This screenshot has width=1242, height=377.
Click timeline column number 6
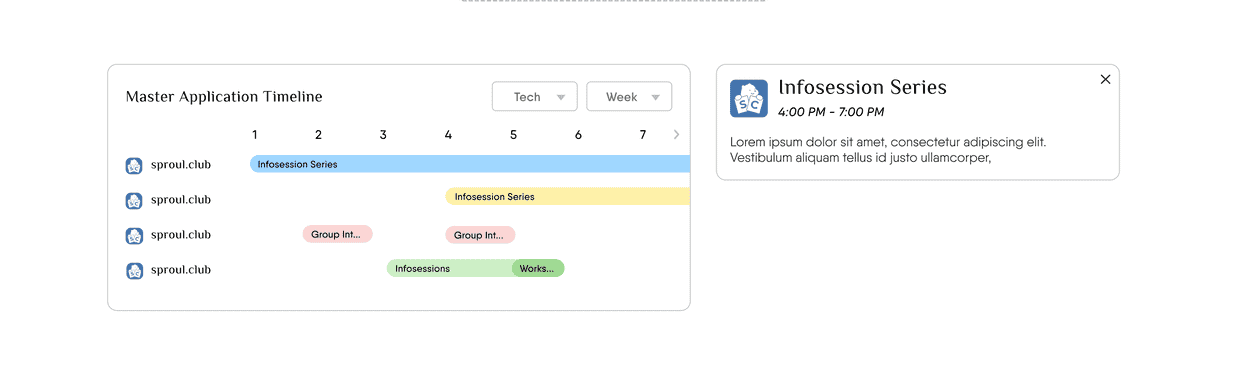(x=578, y=135)
